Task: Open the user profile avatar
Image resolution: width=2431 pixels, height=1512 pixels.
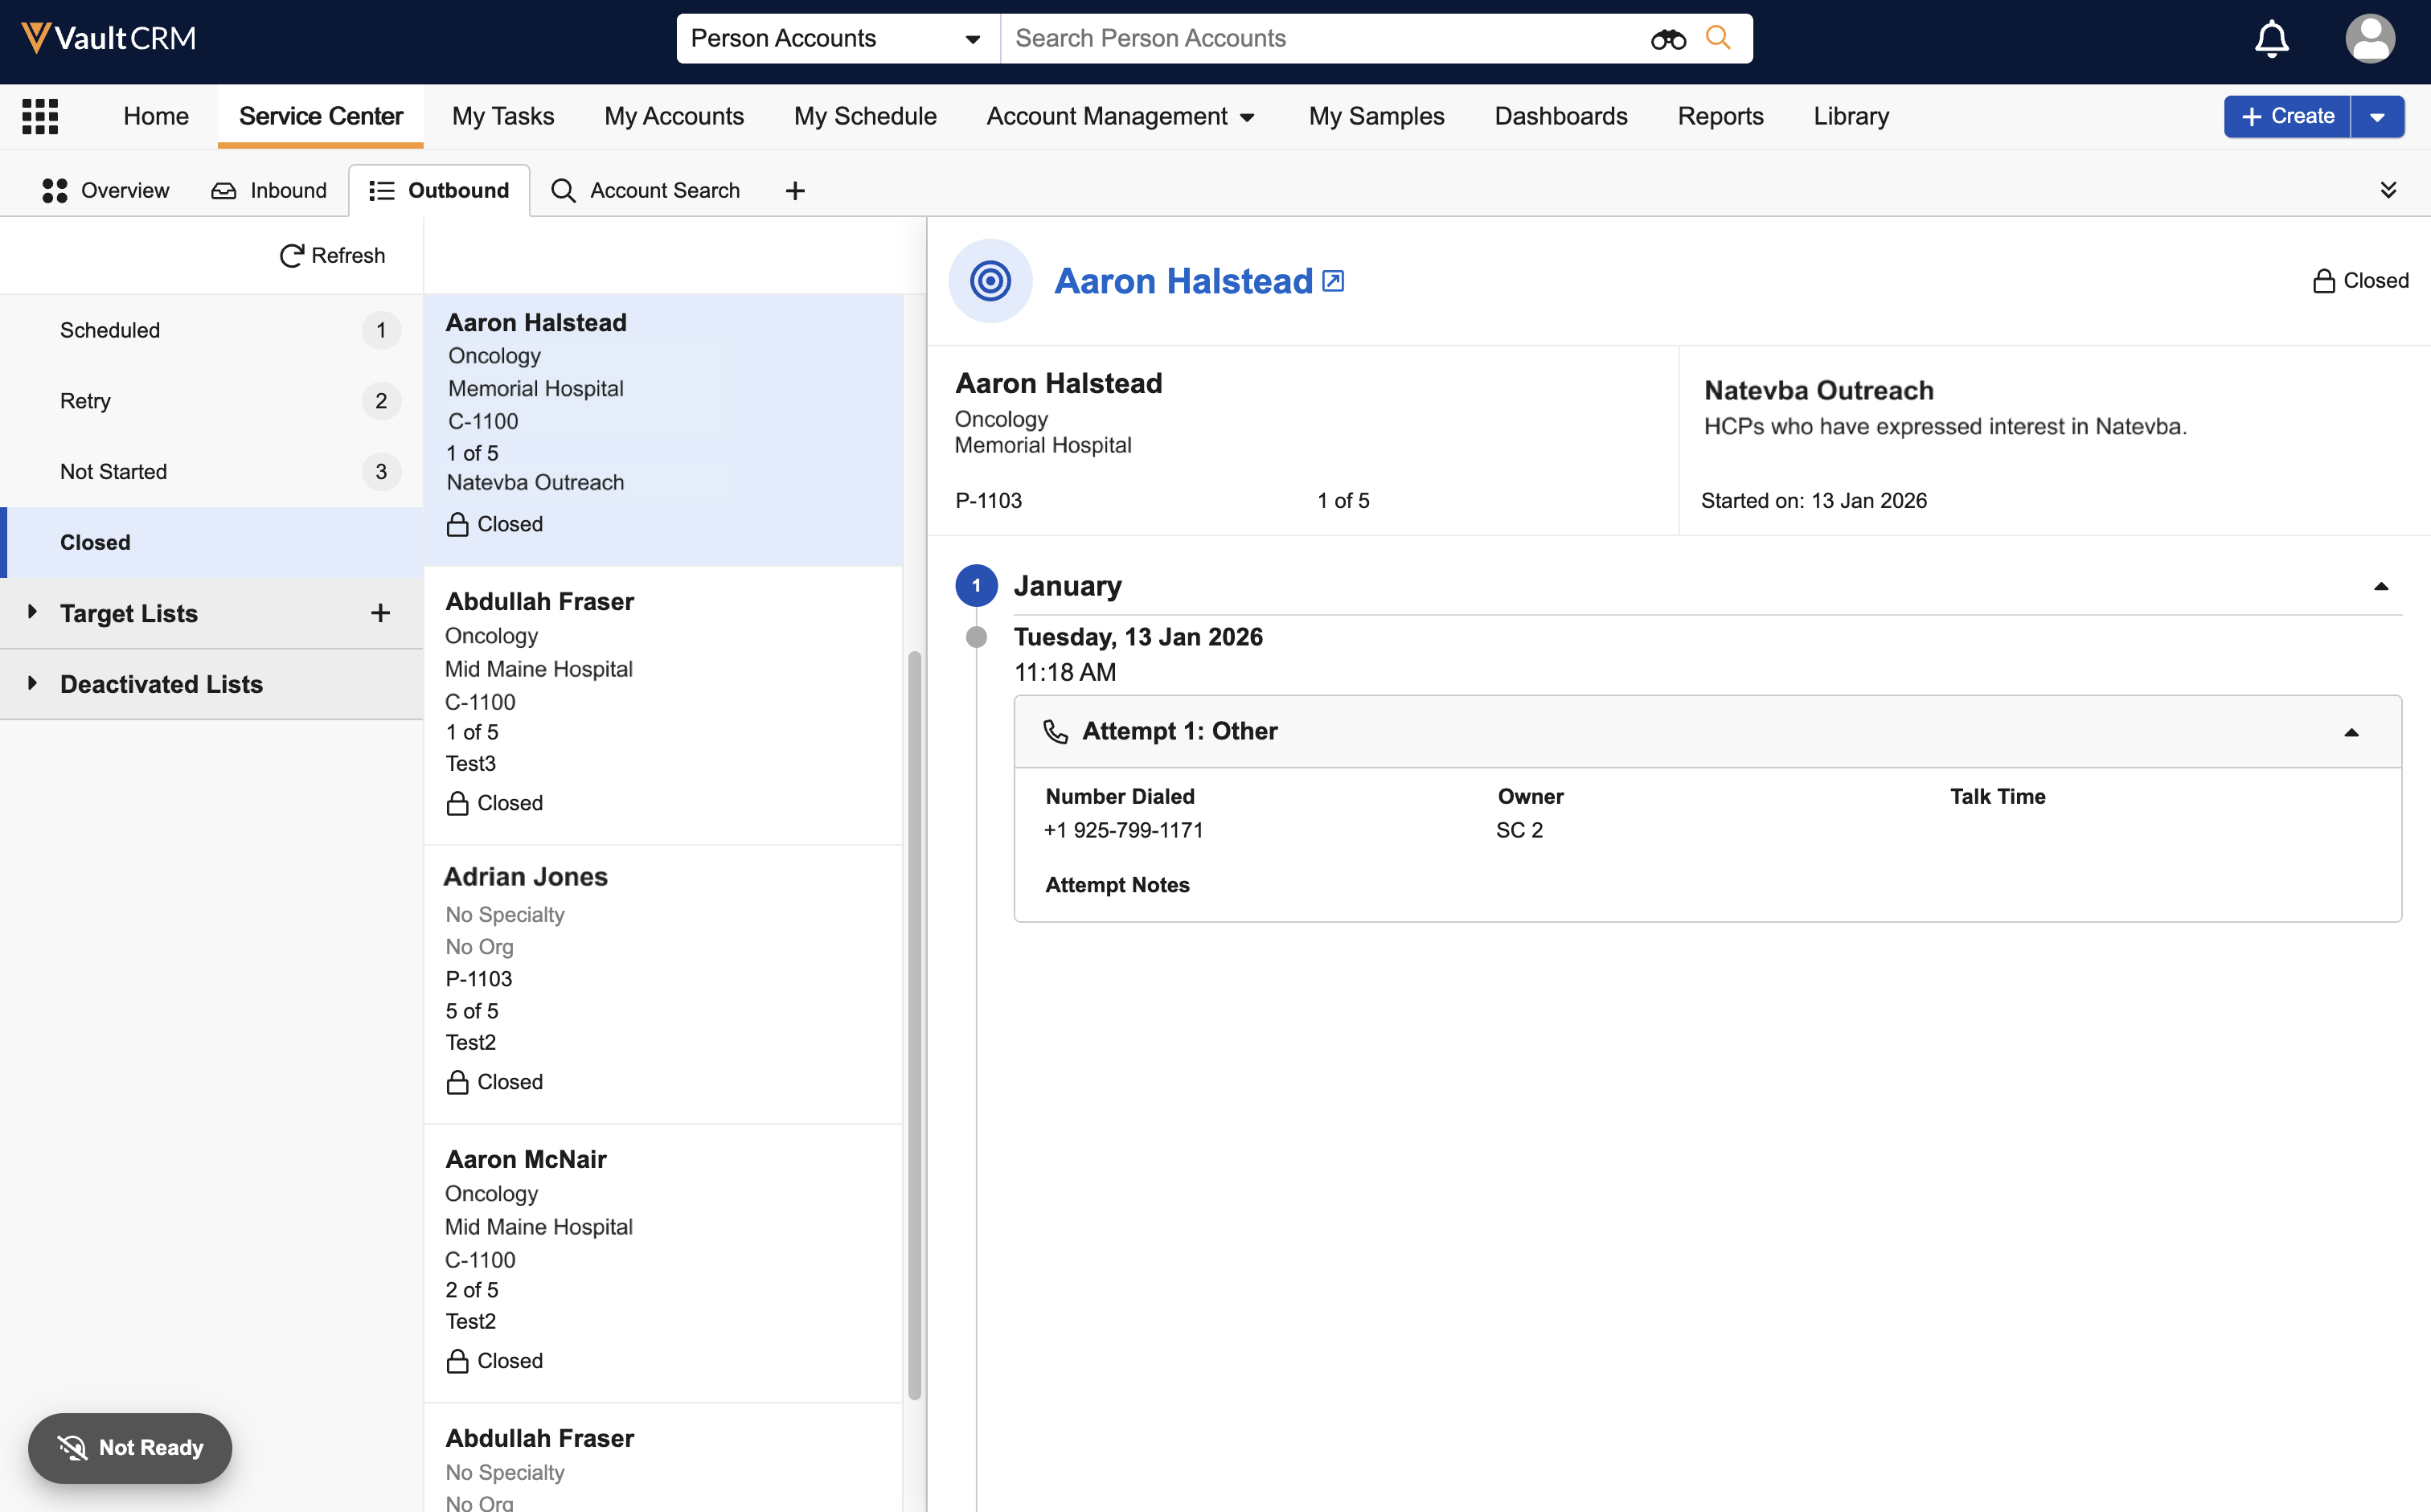Action: [x=2369, y=38]
